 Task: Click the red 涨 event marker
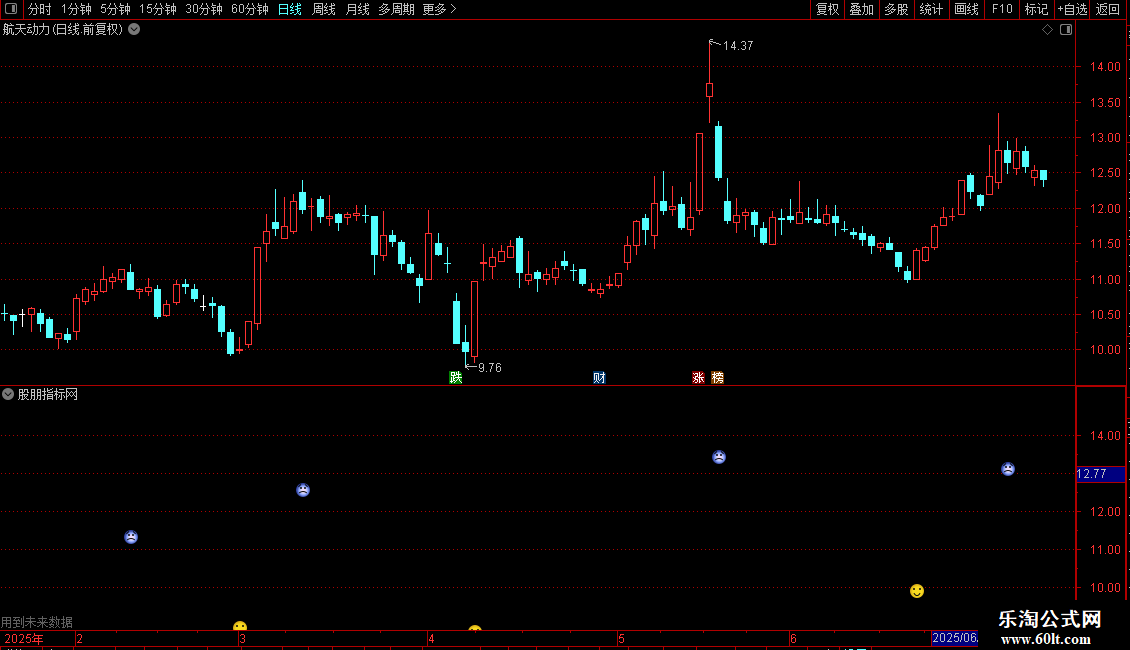(x=698, y=378)
